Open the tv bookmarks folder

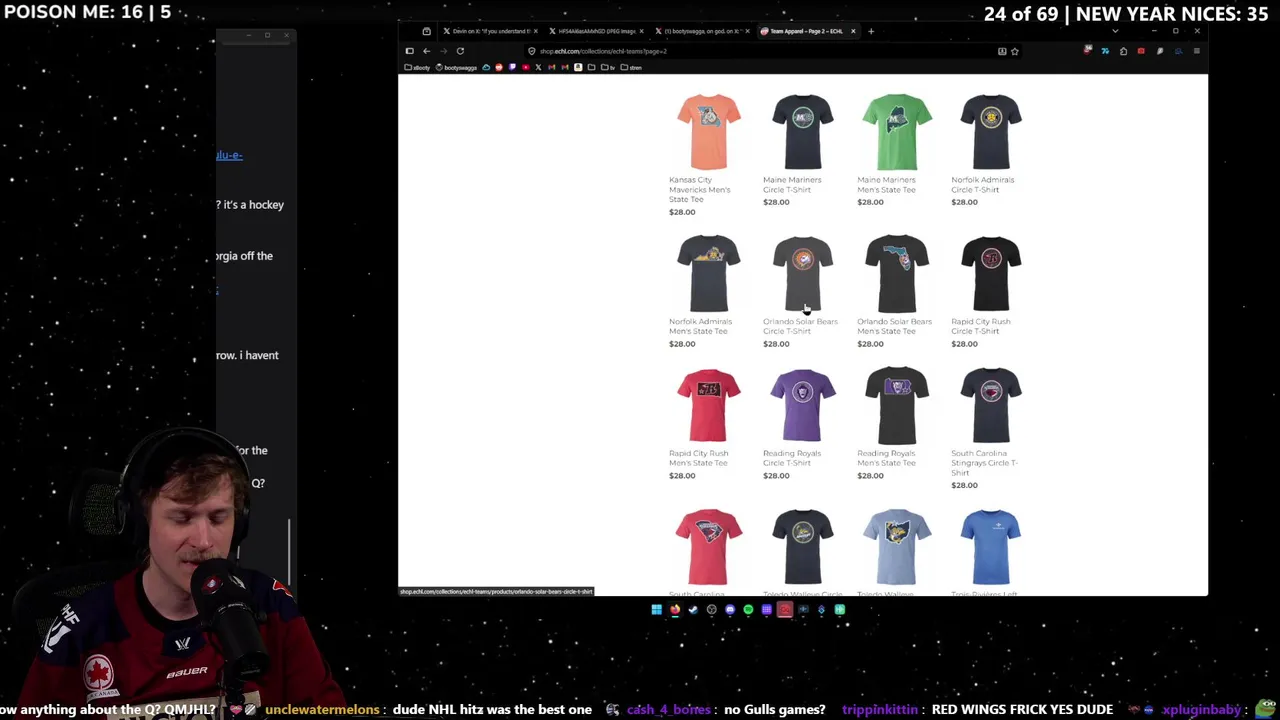[608, 67]
